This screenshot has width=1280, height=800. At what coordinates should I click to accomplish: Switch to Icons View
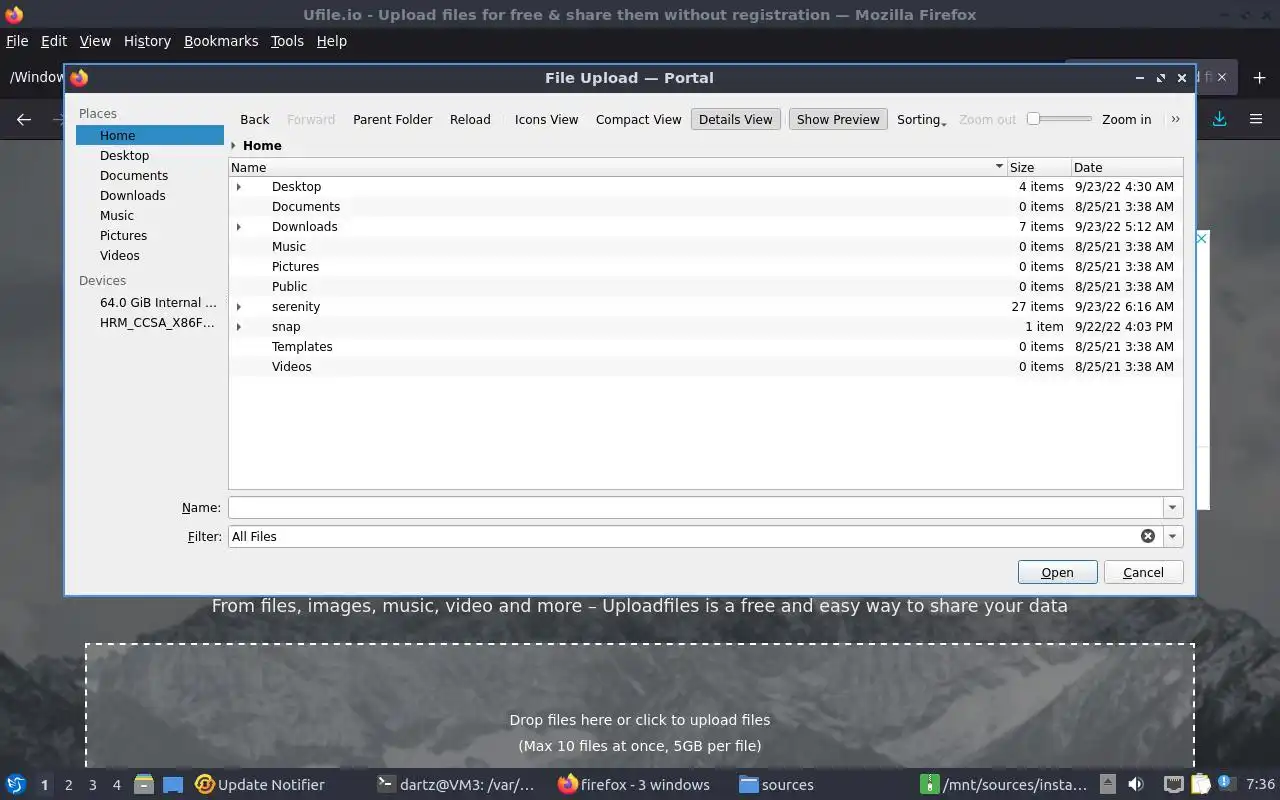(x=546, y=119)
